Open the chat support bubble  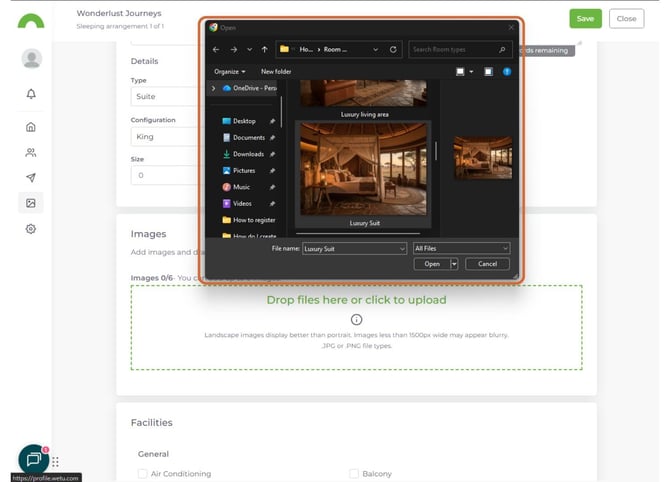(x=33, y=459)
